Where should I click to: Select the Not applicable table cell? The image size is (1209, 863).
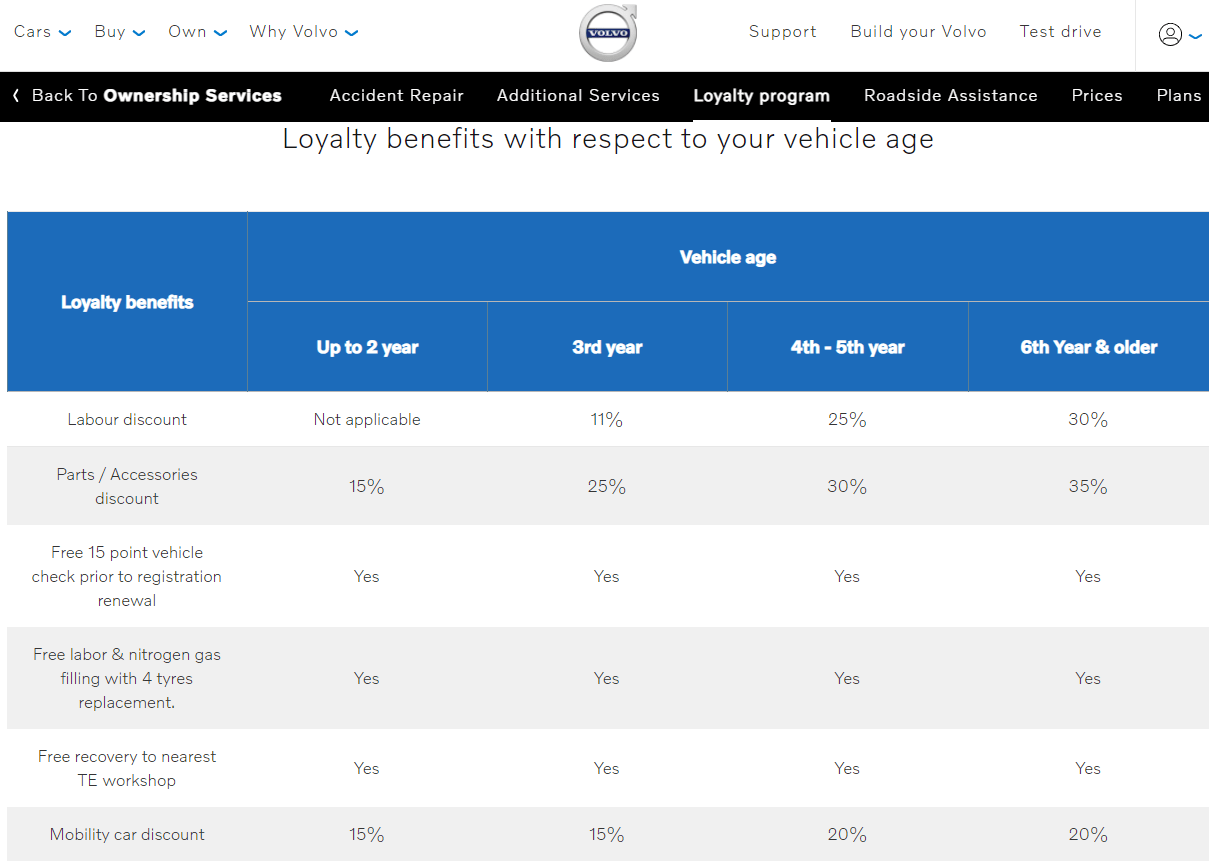point(366,419)
